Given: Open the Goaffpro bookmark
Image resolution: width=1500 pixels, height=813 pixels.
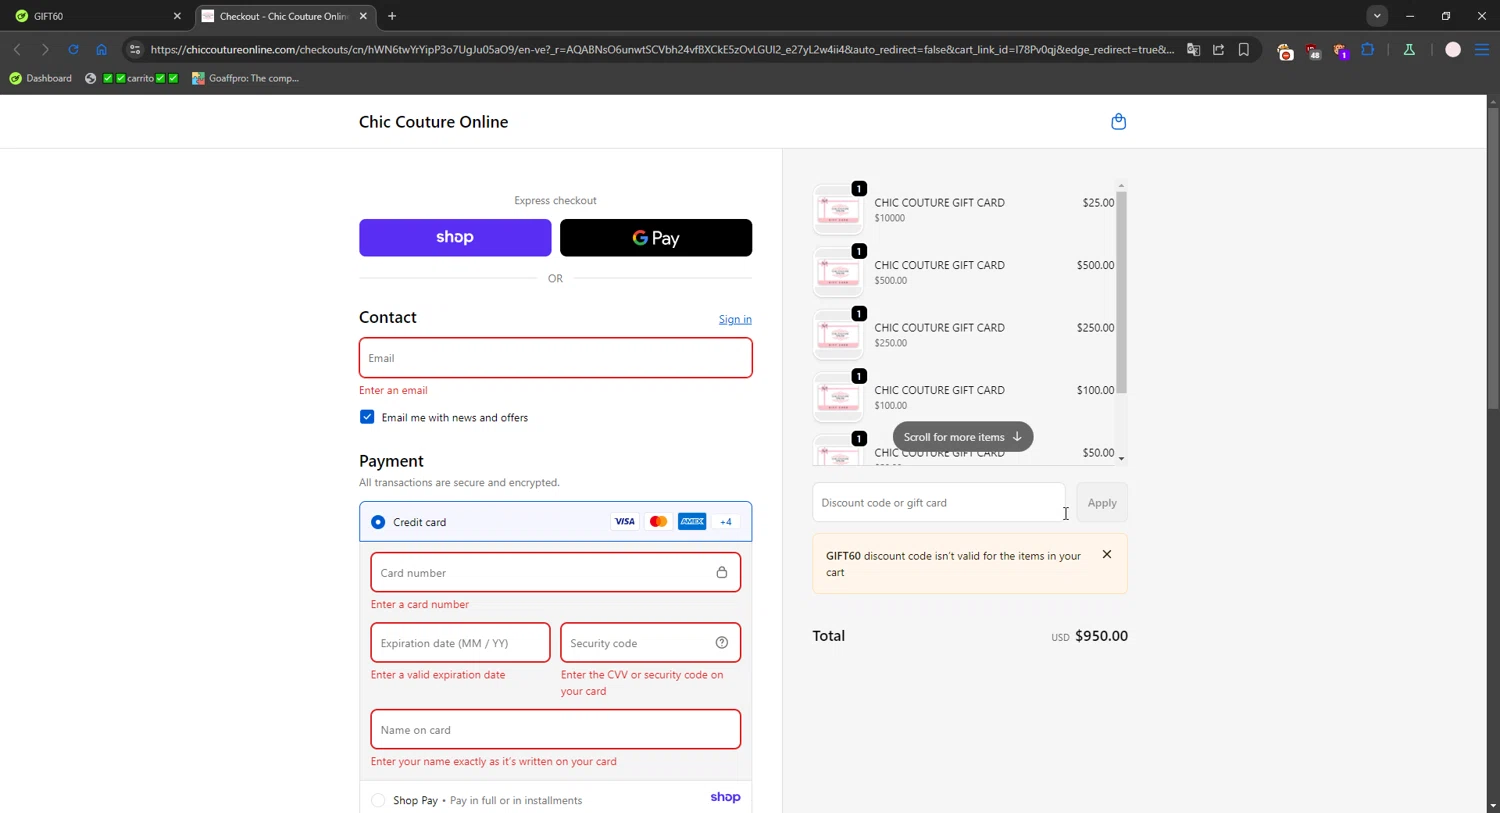Looking at the screenshot, I should tap(246, 78).
